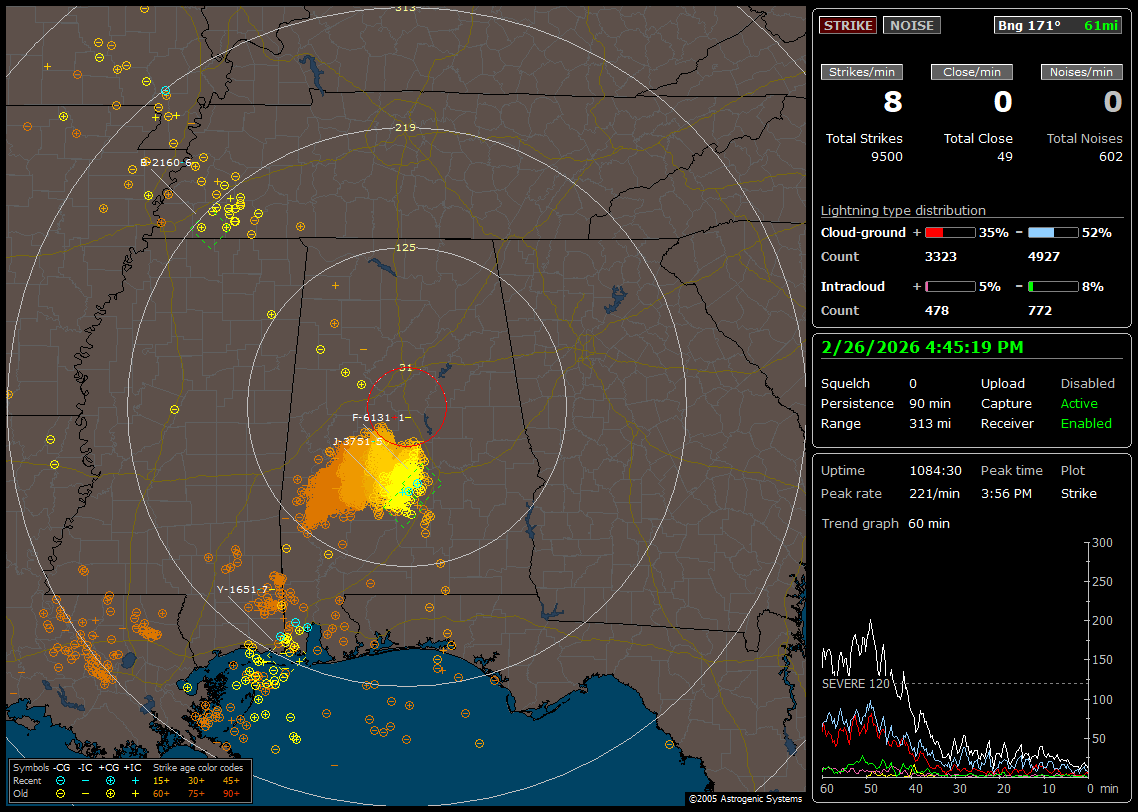Click the old +IC yellow plus symbol

click(134, 793)
